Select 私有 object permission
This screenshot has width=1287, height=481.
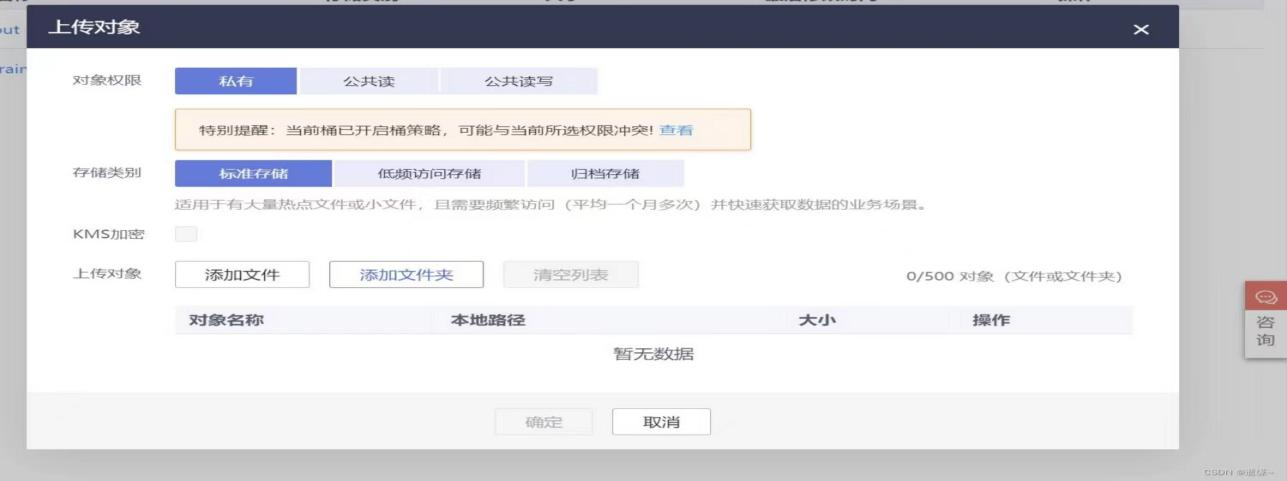click(236, 81)
